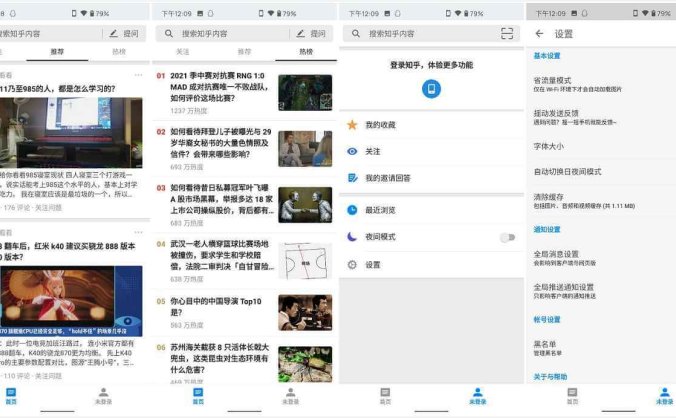Tap 清除缓存 to clear the cache
This screenshot has height=418, width=676.
(601, 201)
